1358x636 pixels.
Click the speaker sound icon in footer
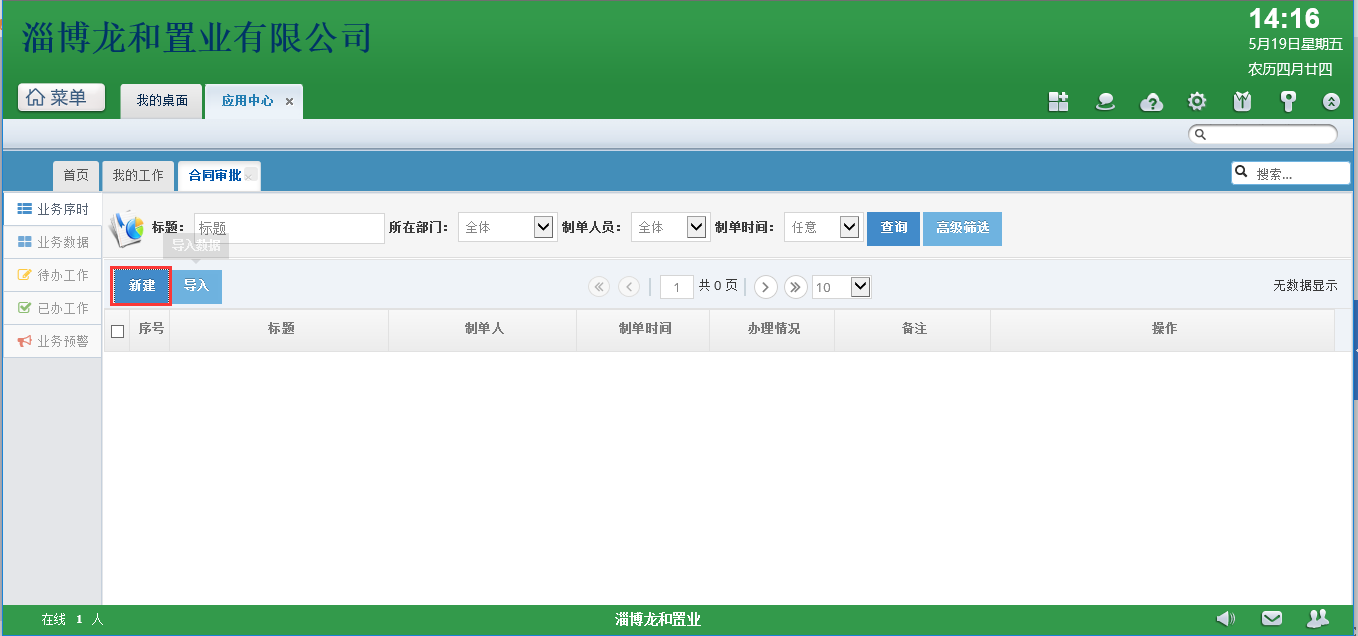click(x=1226, y=619)
